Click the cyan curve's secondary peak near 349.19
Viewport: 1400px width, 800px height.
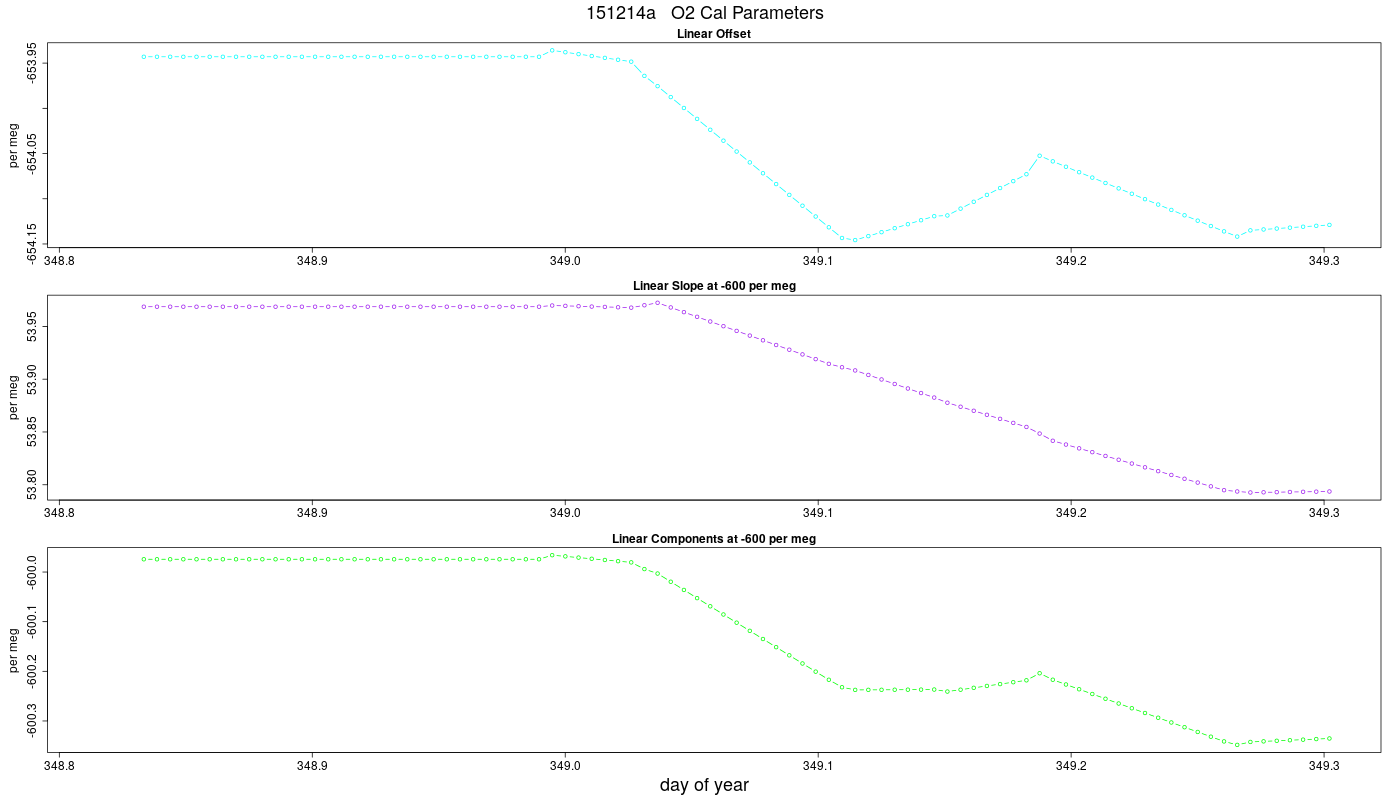tap(1039, 155)
